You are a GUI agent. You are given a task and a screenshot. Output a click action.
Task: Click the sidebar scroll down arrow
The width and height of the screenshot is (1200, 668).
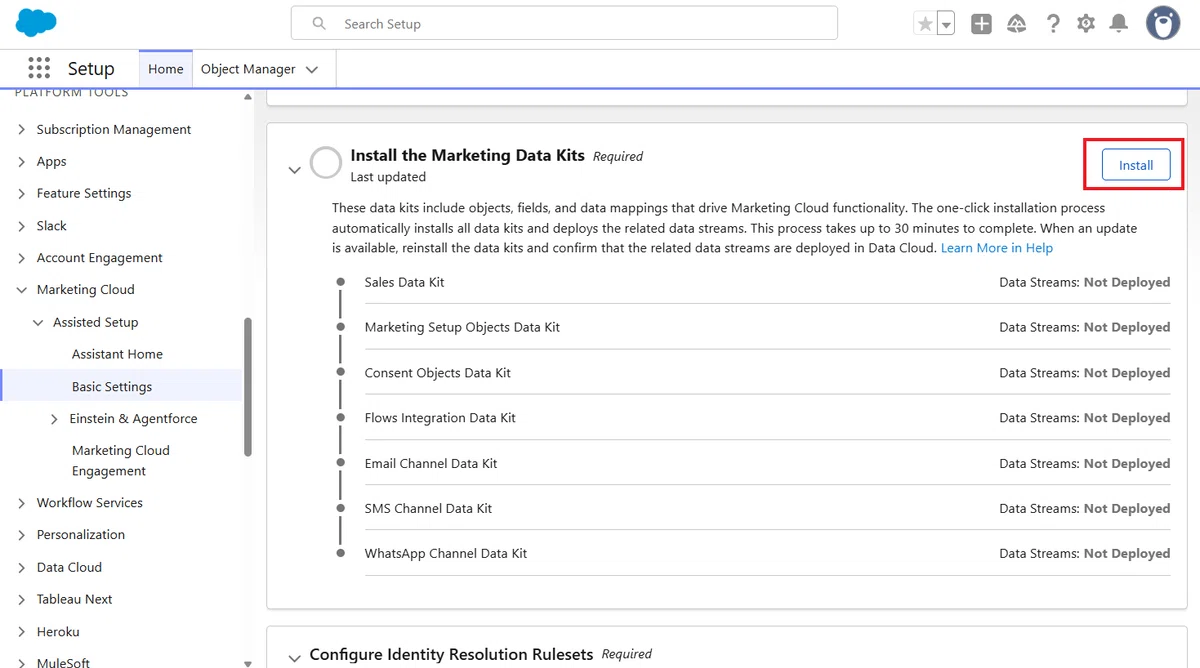click(248, 662)
